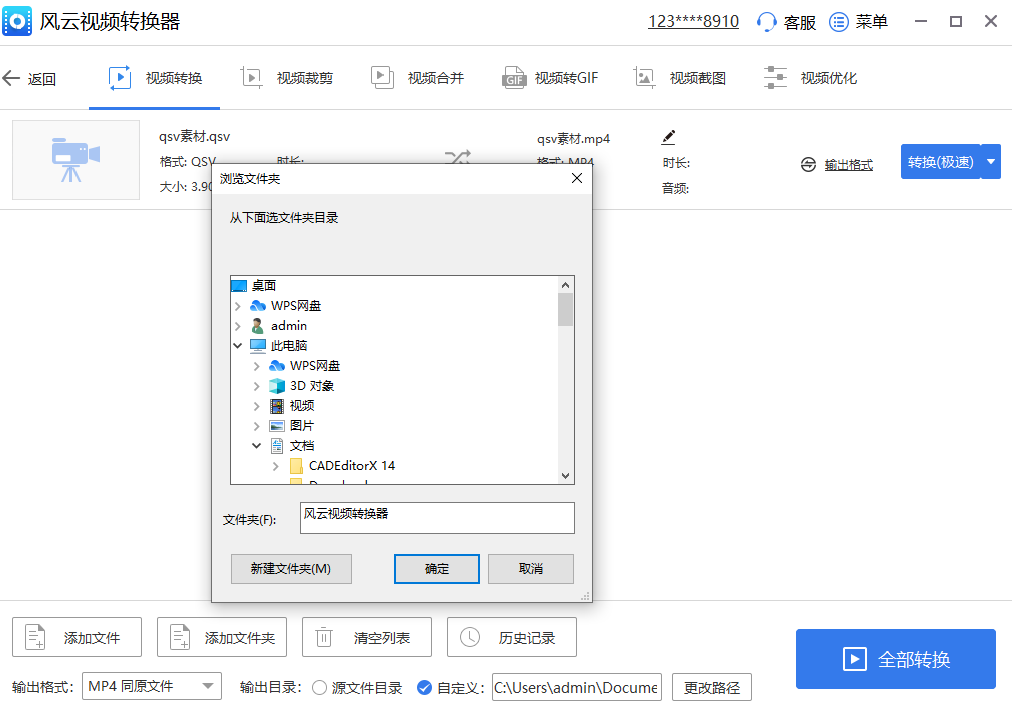
Task: Click the 视频转GIF icon
Action: pos(514,78)
